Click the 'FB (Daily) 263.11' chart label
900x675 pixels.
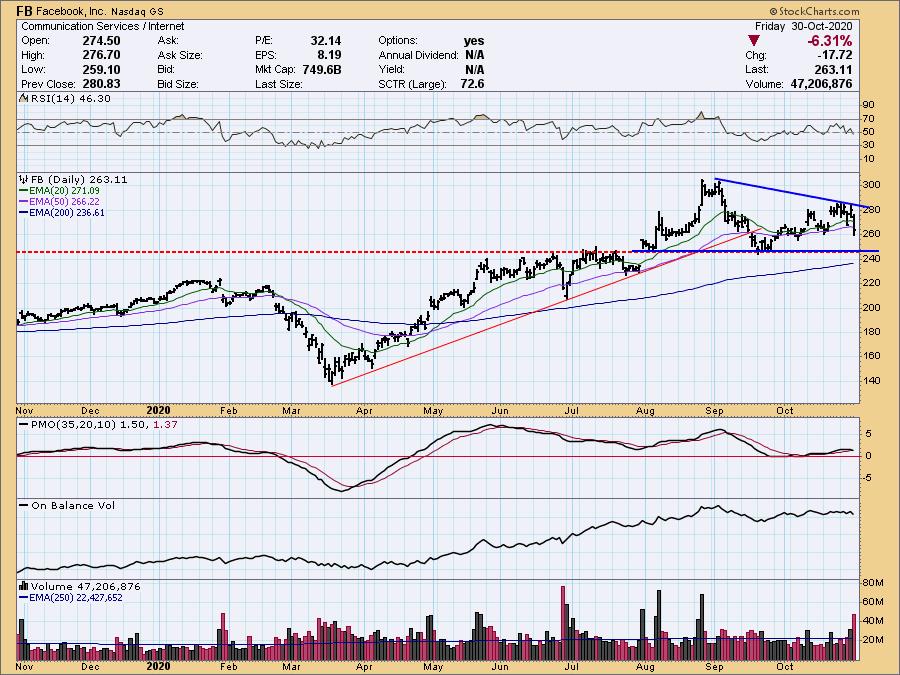(x=79, y=179)
